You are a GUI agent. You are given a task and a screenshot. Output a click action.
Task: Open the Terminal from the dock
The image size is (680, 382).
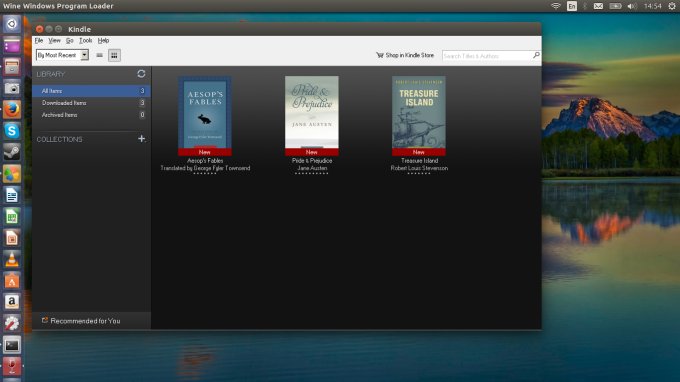[12, 345]
